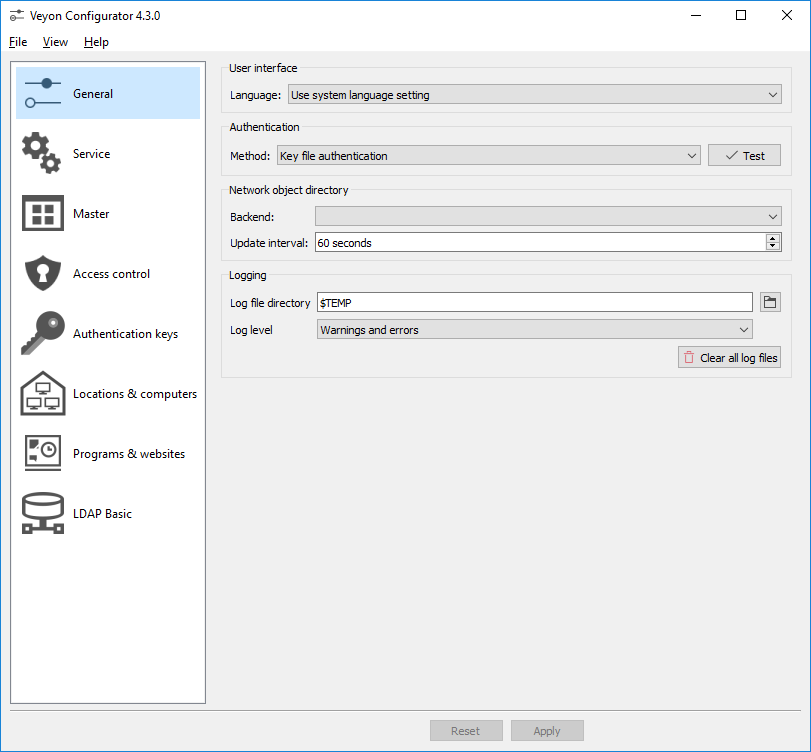Maximize the Veyon Configurator window

[x=741, y=16]
